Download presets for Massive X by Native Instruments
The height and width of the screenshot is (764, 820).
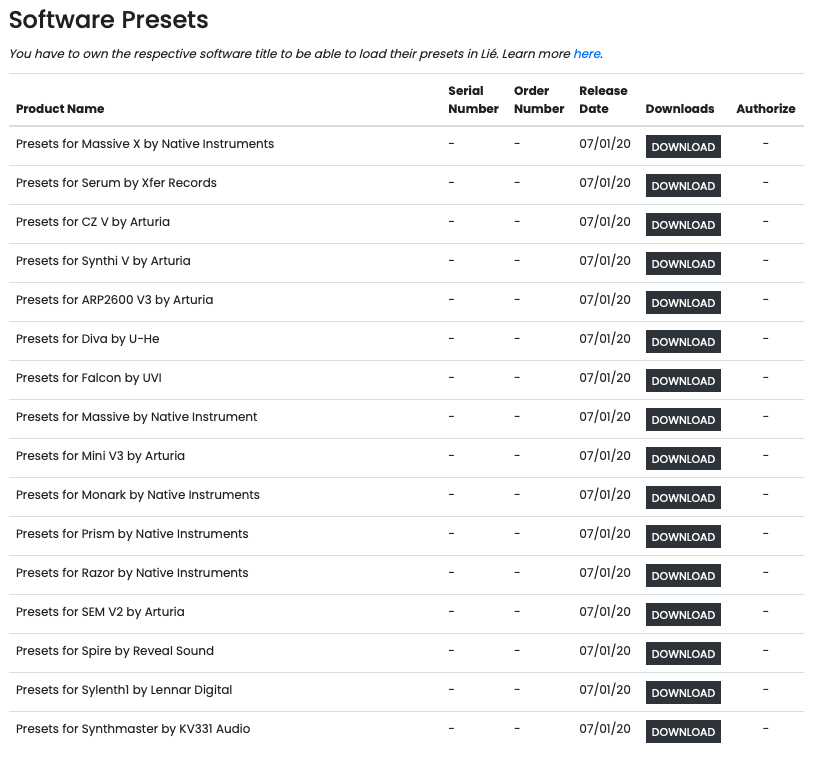coord(683,146)
